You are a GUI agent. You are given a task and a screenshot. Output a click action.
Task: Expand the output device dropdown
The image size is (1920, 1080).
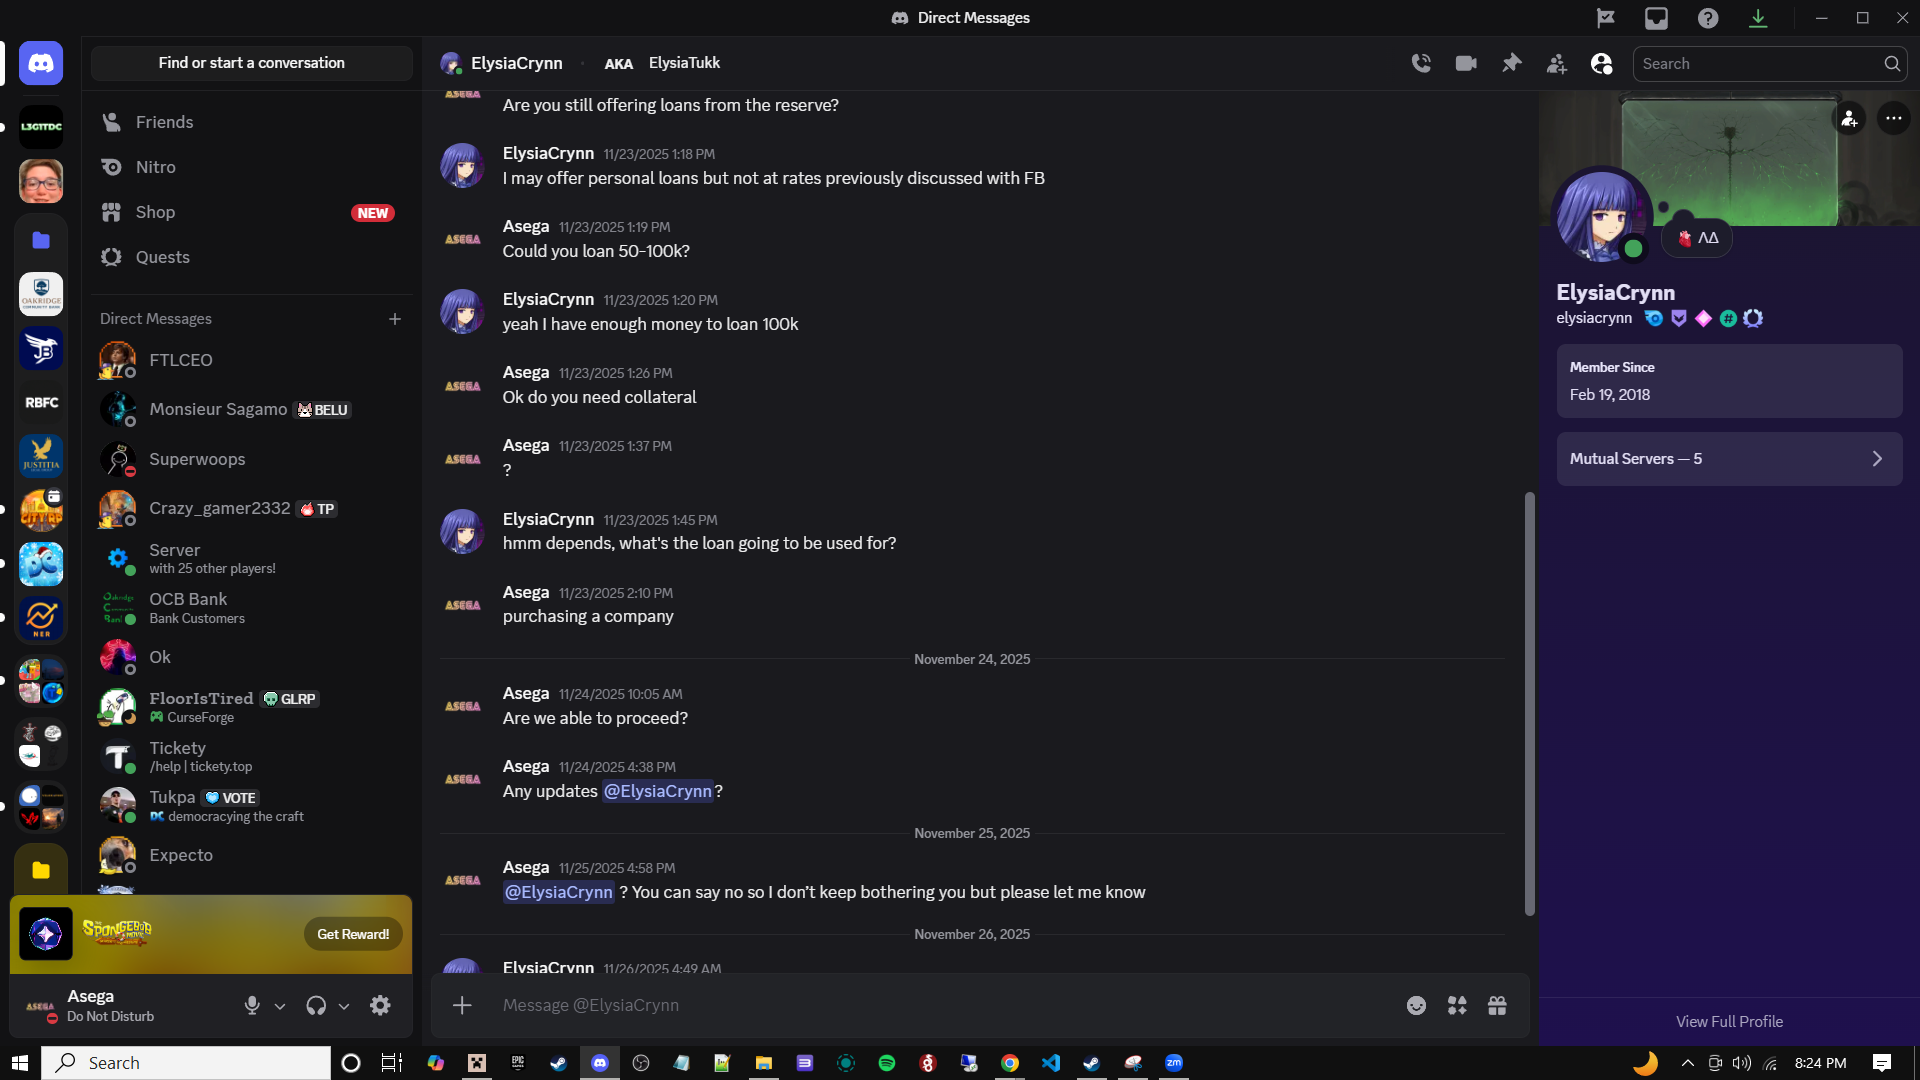[345, 1006]
